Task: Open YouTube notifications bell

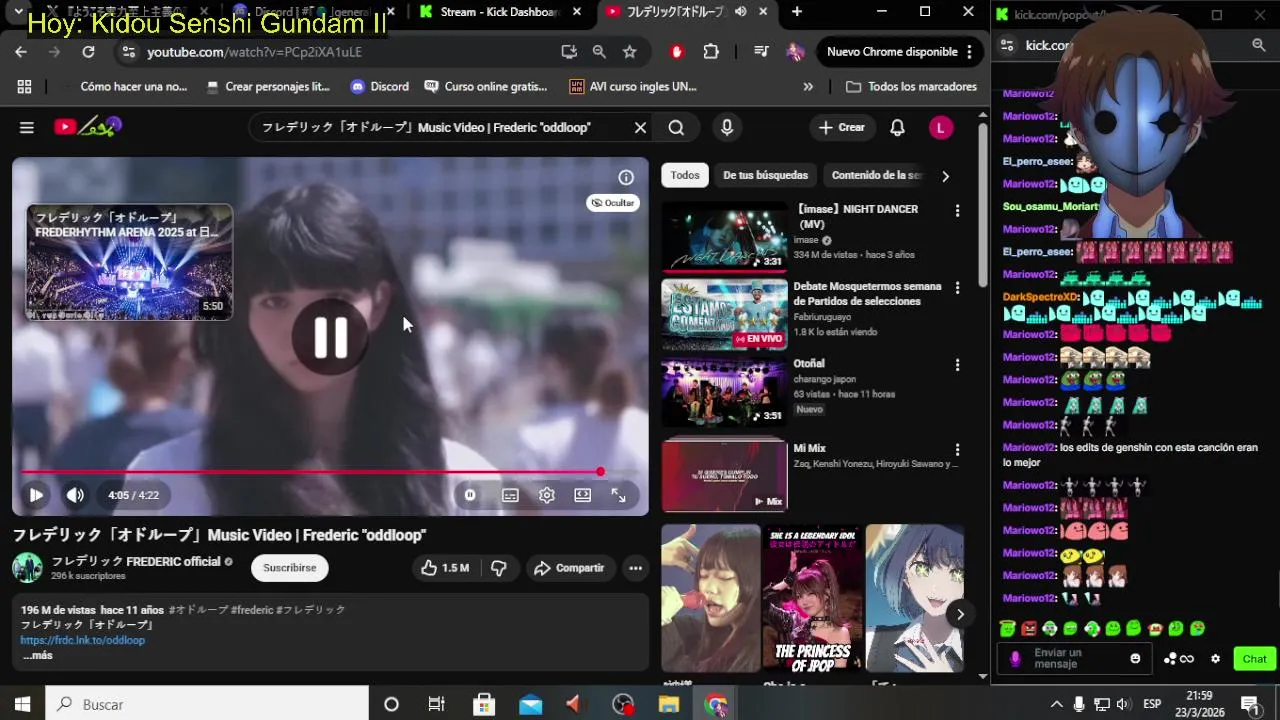Action: click(x=897, y=127)
